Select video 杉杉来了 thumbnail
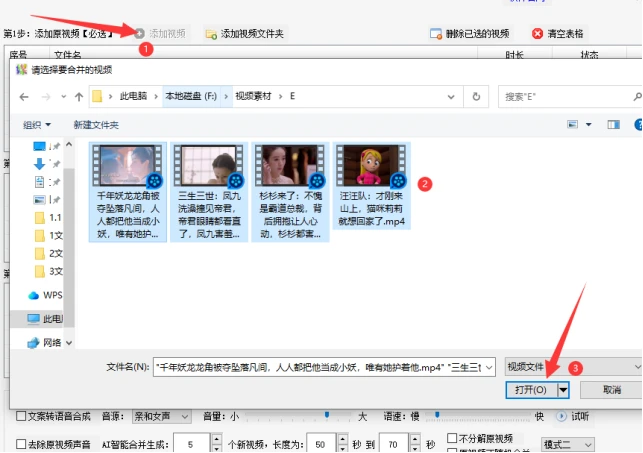Image resolution: width=643 pixels, height=453 pixels. (x=290, y=192)
